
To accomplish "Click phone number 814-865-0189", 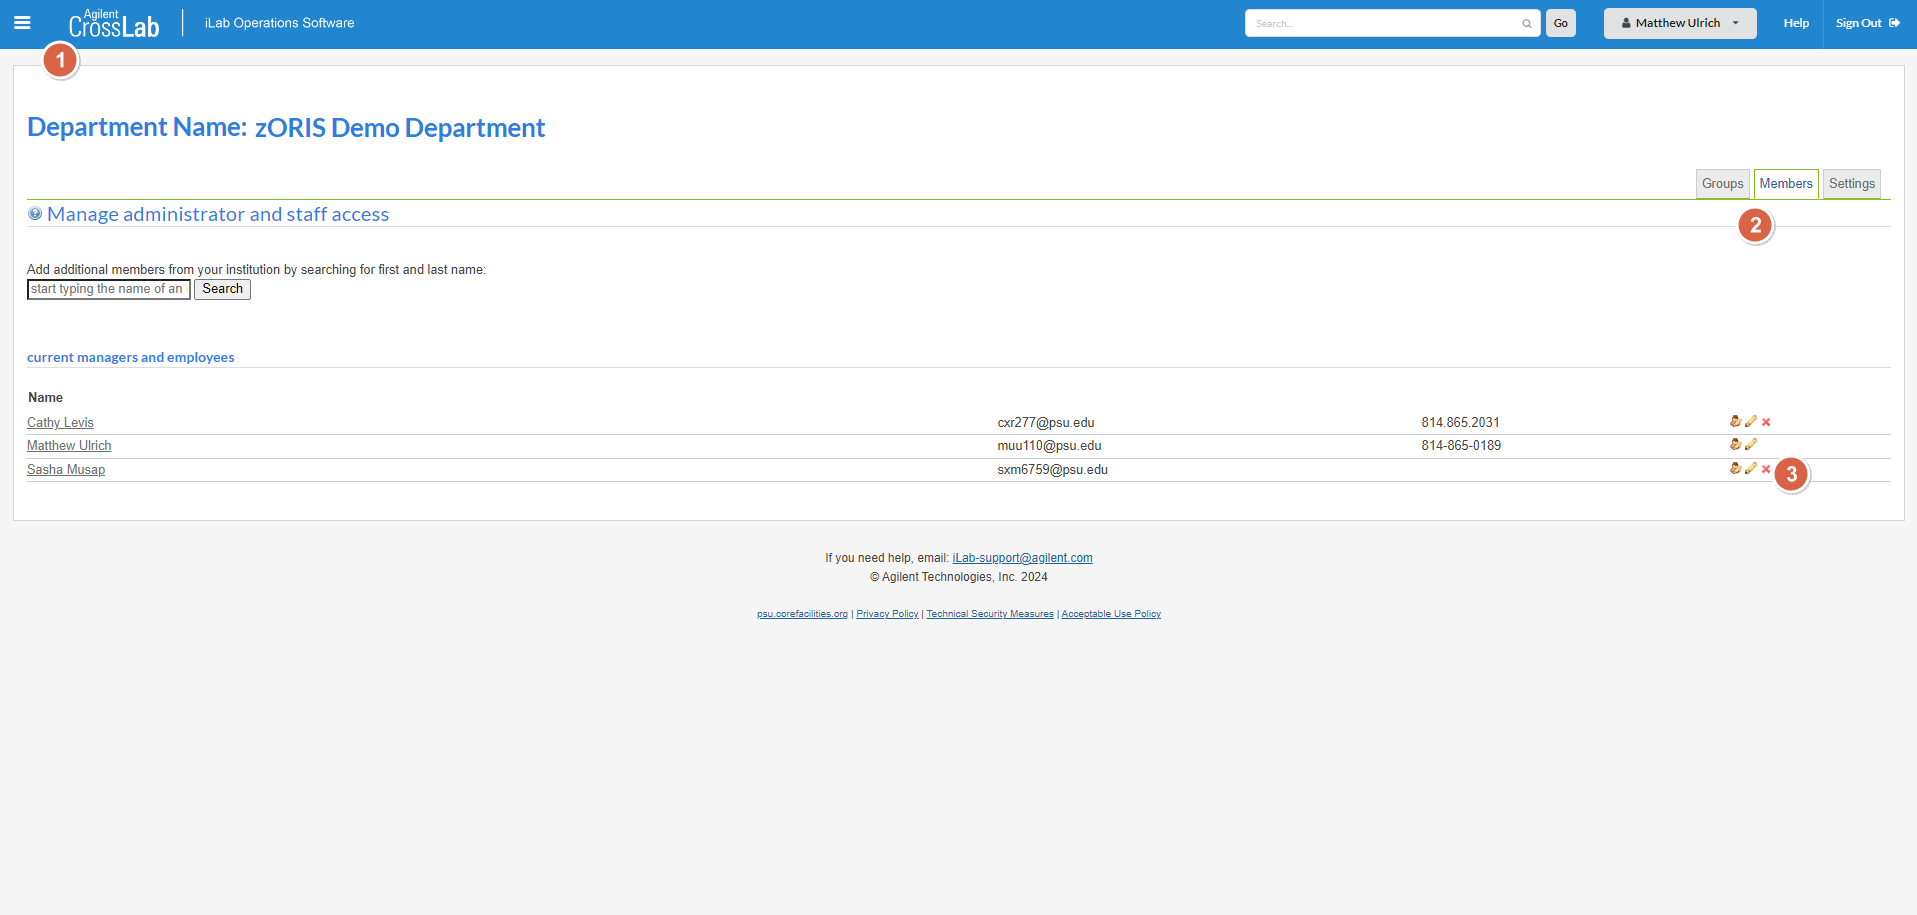I will [1461, 446].
